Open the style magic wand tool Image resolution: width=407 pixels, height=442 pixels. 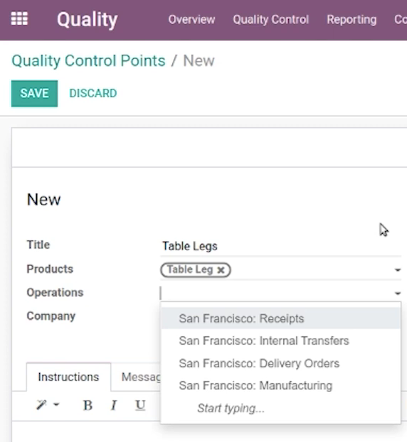coord(47,405)
